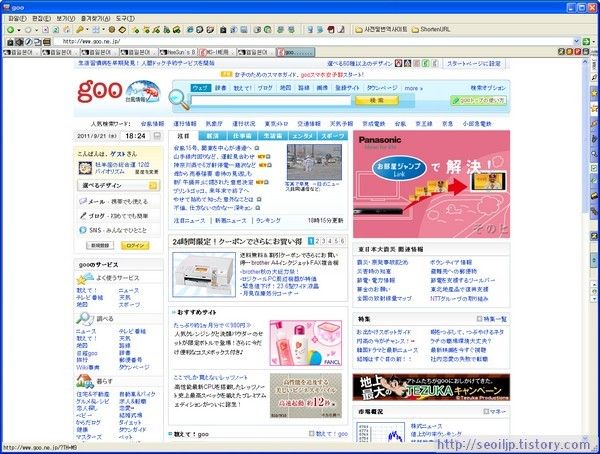Viewport: 600px width, 454px height.
Task: Click the home page toolbar icon
Action: point(67,30)
